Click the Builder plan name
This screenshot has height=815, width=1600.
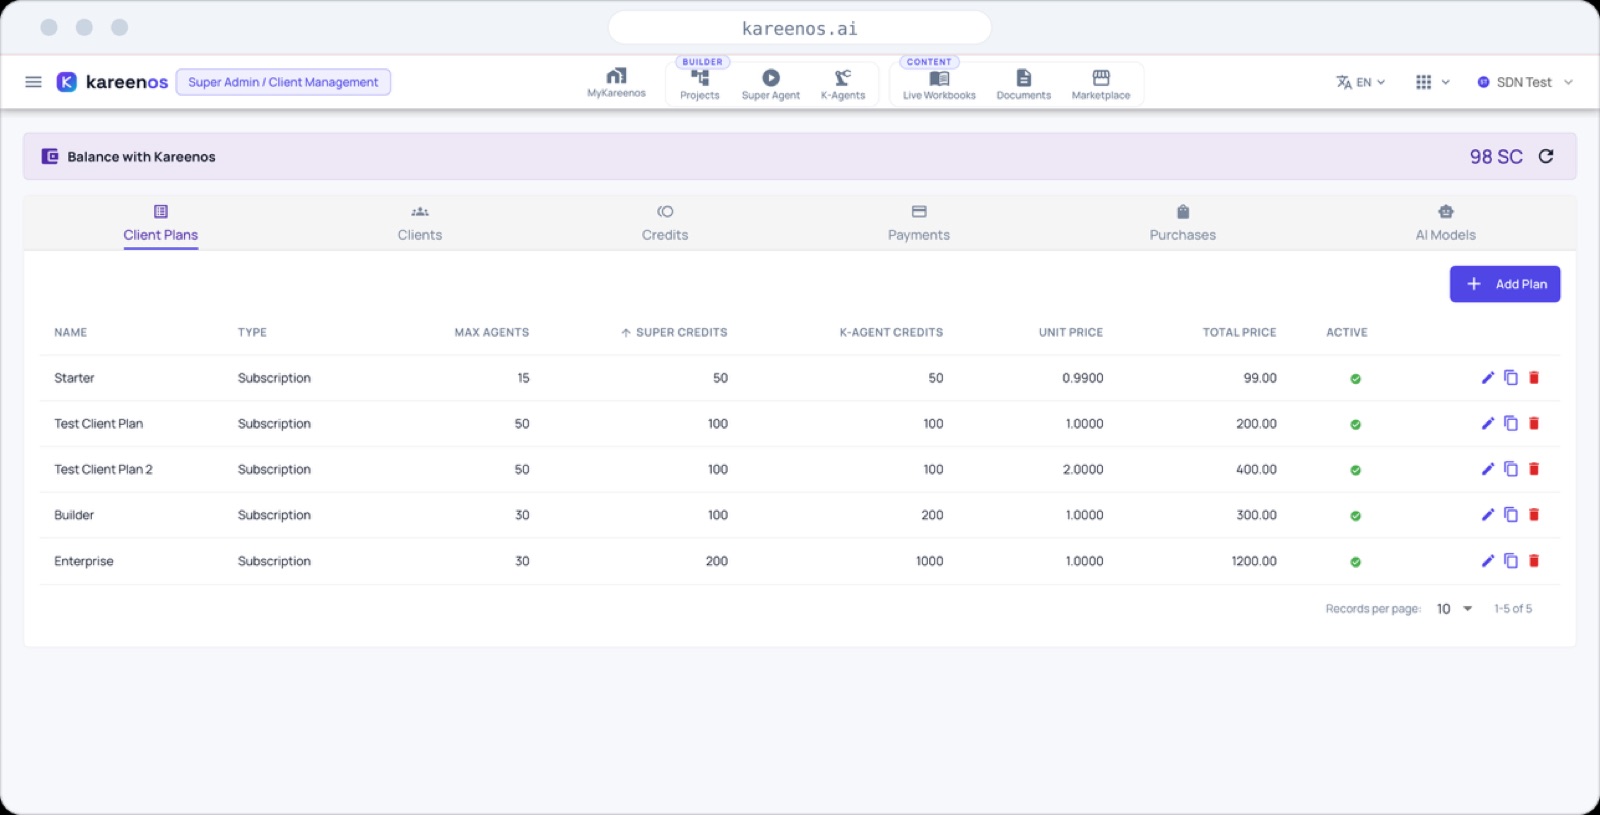point(74,515)
